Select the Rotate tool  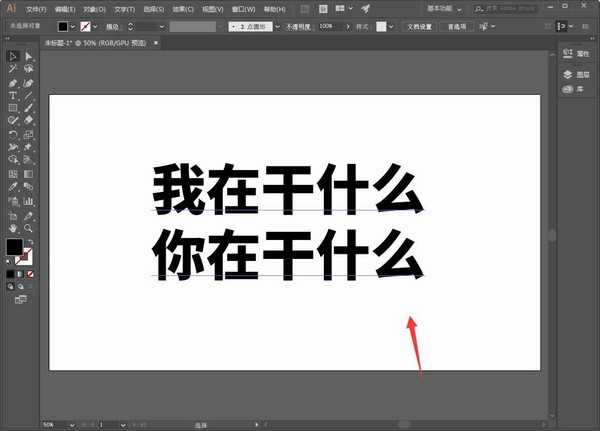[x=13, y=135]
